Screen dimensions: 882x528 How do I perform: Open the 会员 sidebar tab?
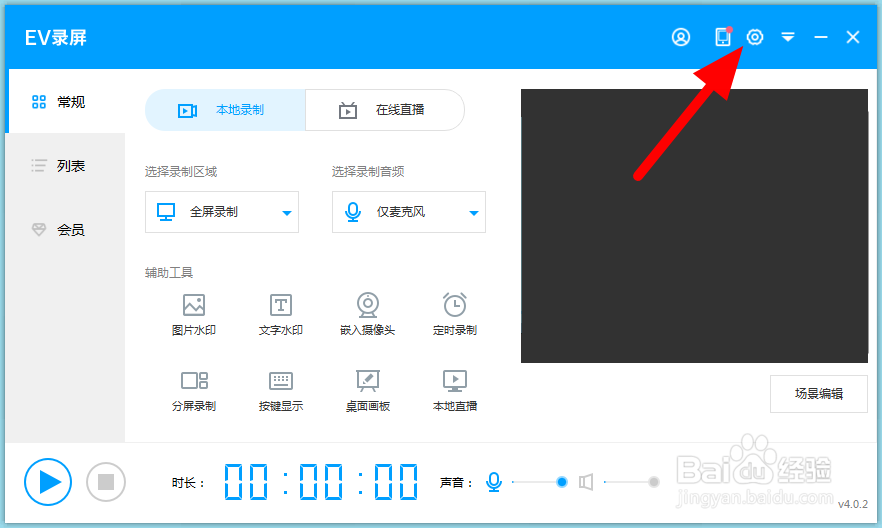65,229
